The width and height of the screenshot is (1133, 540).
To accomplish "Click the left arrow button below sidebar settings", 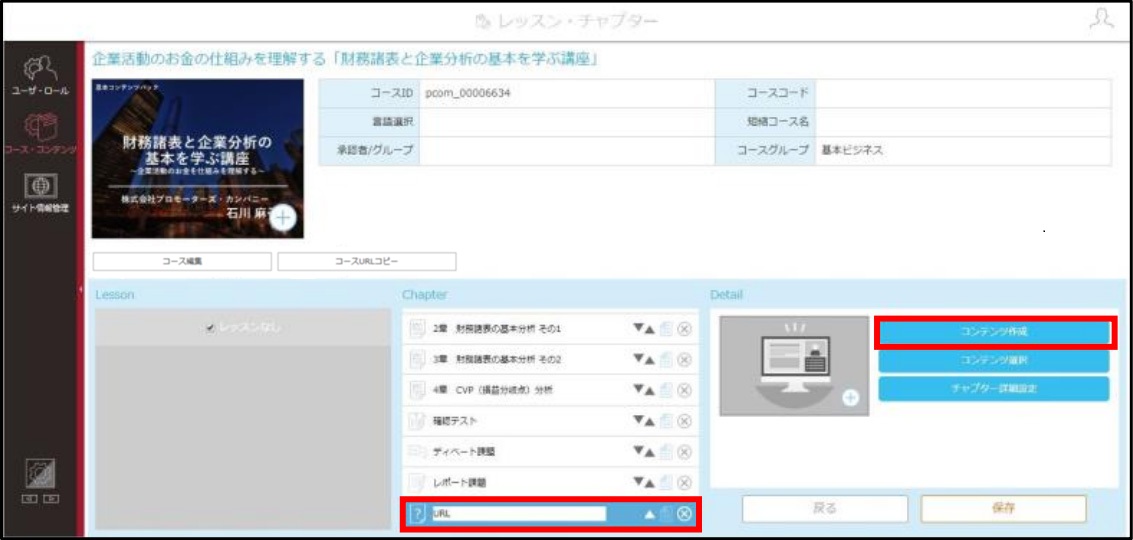I will (30, 499).
